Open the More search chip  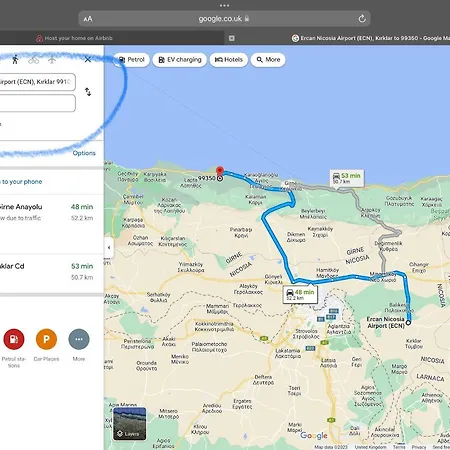[x=268, y=60]
